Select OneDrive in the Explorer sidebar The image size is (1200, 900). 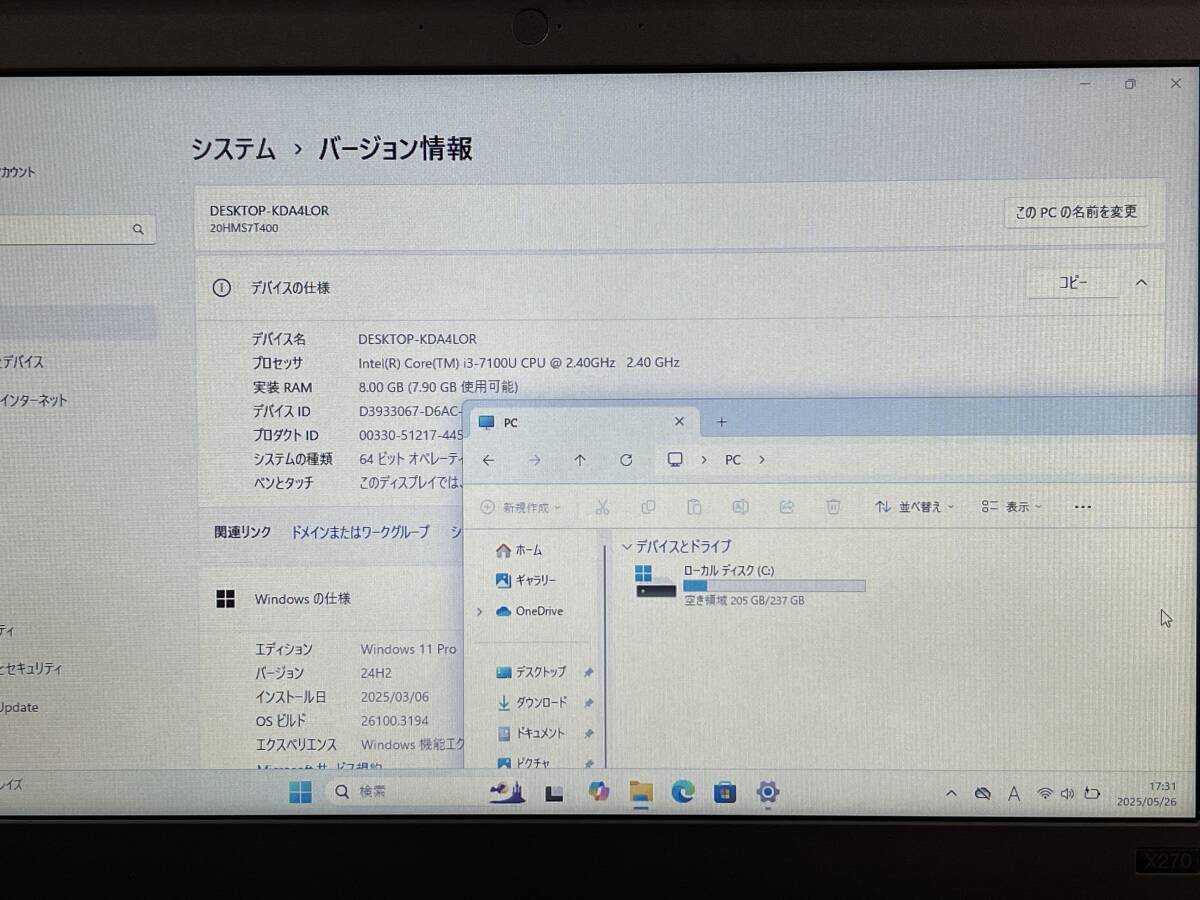529,611
